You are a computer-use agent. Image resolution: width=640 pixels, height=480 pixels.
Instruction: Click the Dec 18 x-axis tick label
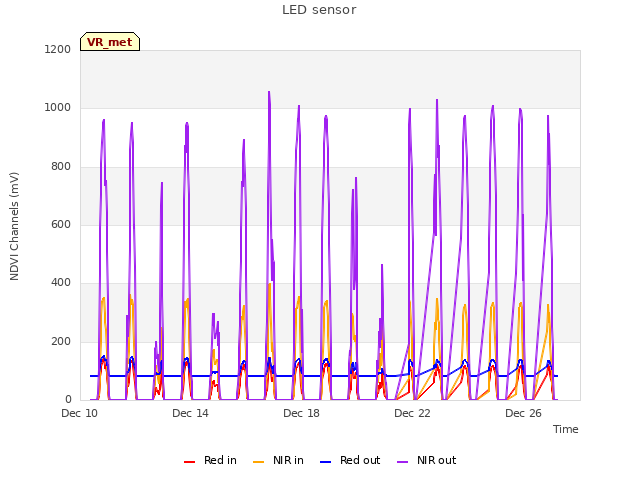click(x=301, y=413)
